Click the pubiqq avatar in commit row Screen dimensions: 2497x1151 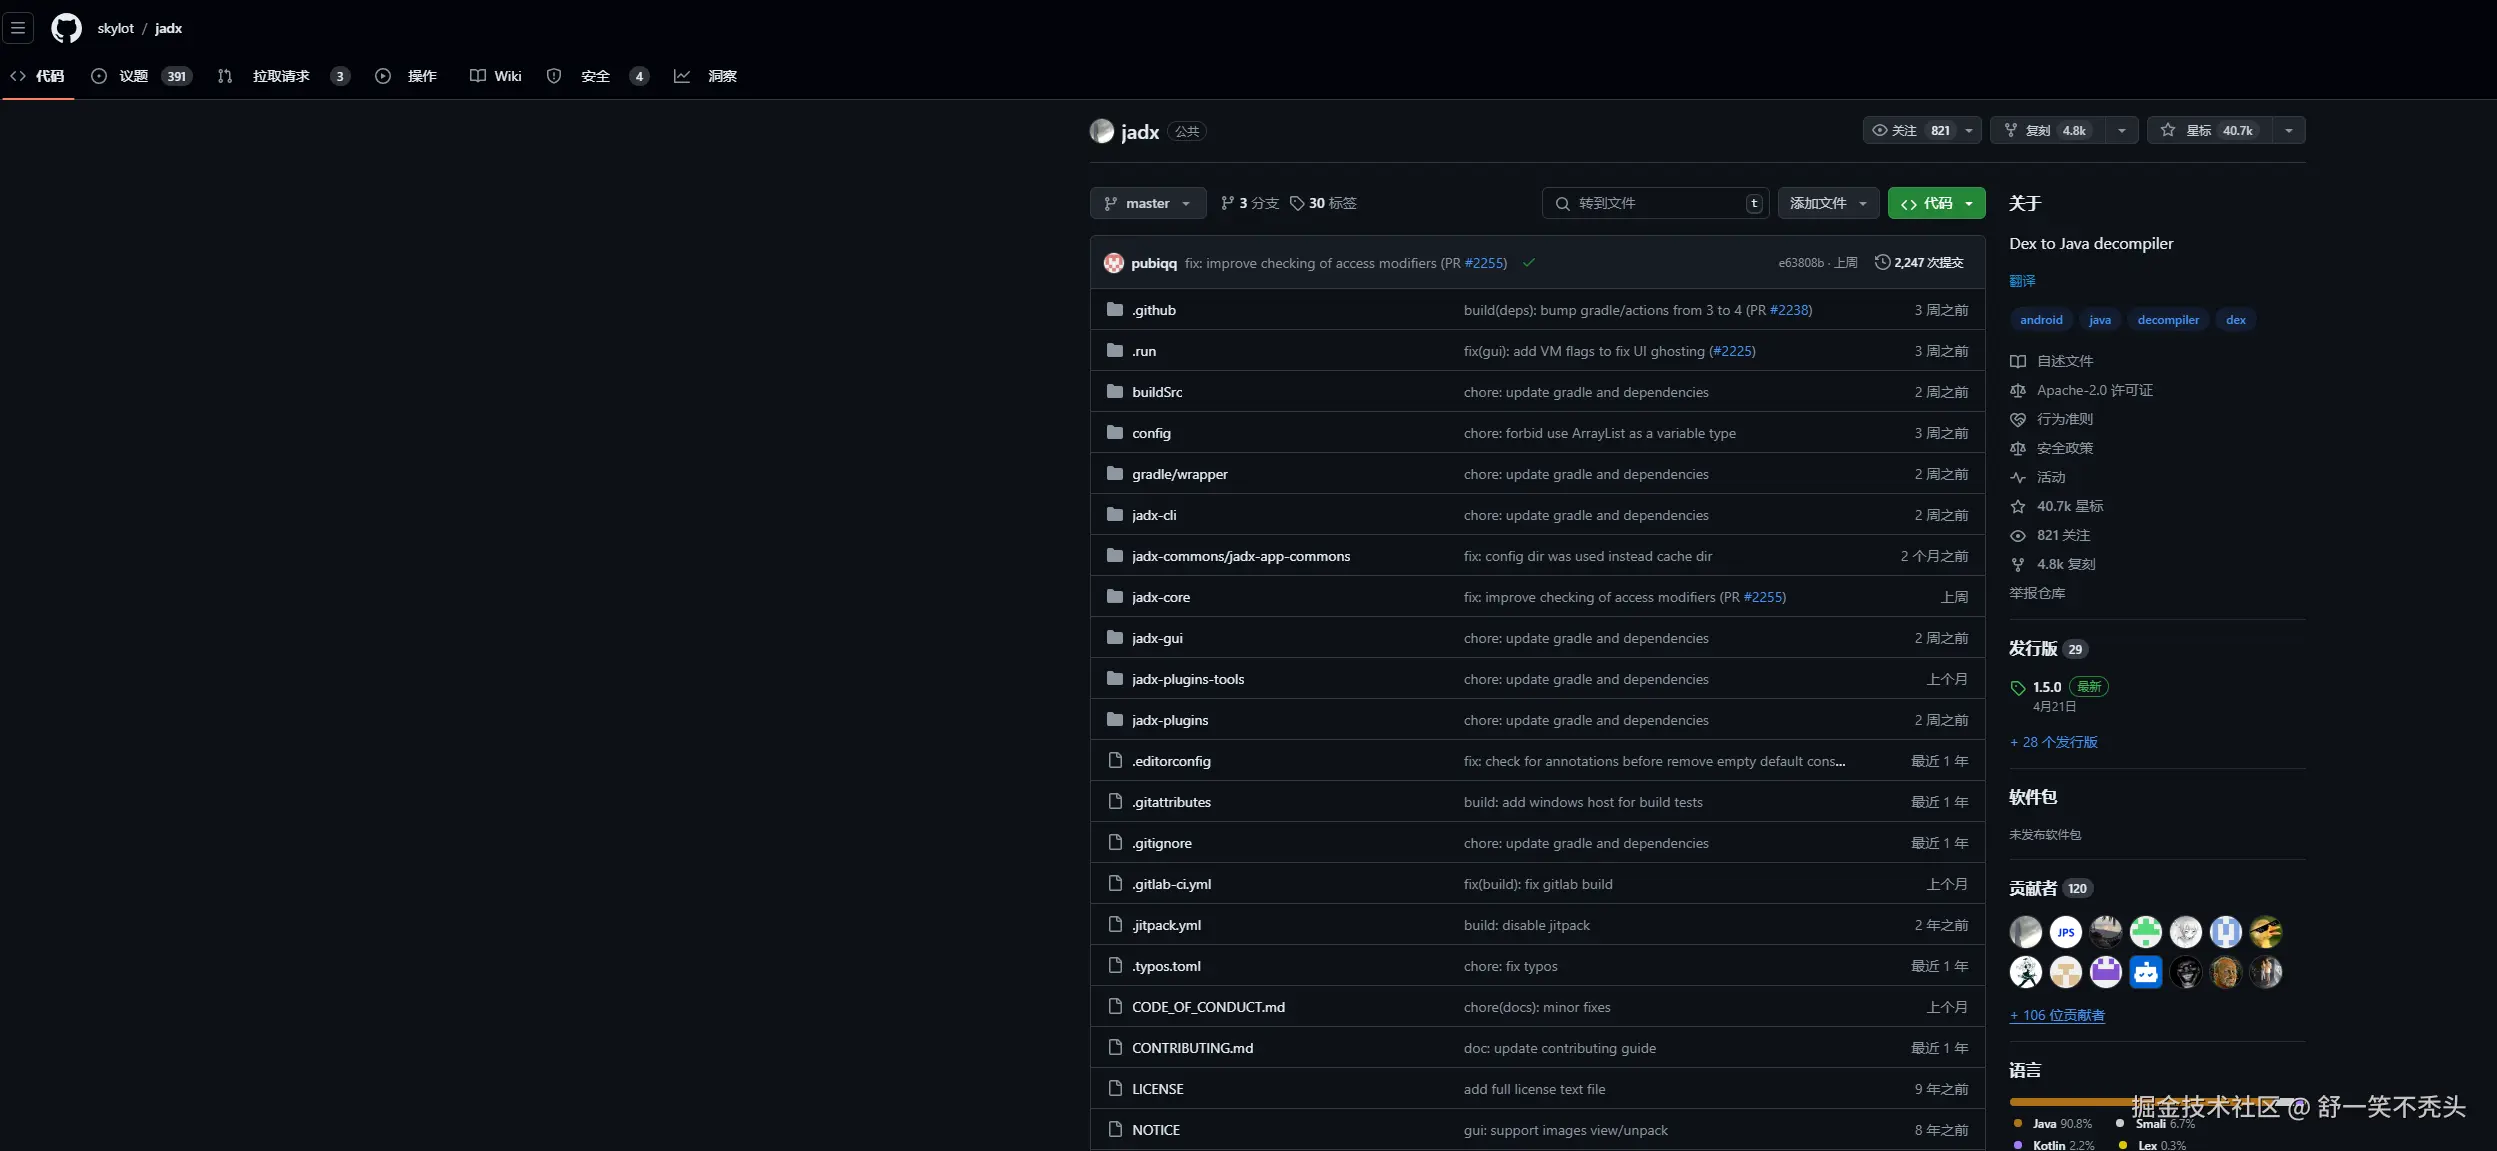point(1113,263)
